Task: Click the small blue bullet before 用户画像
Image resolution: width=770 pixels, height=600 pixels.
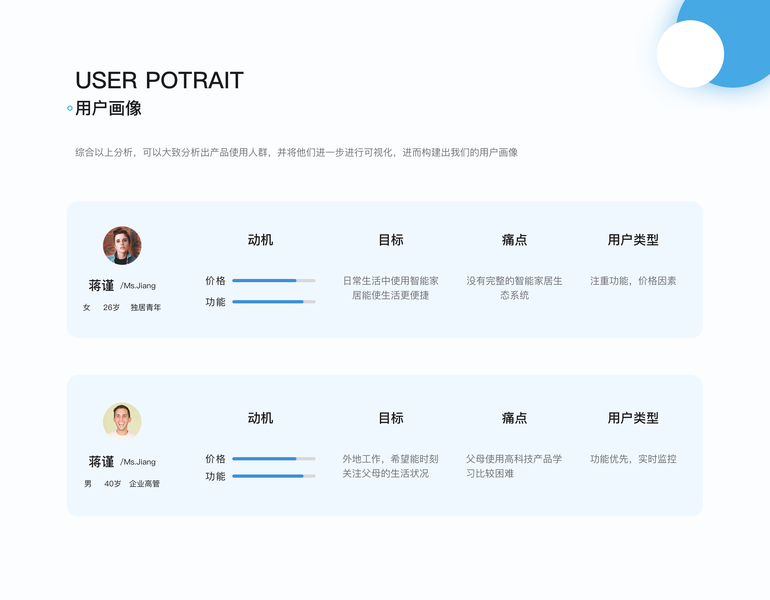Action: tap(70, 108)
